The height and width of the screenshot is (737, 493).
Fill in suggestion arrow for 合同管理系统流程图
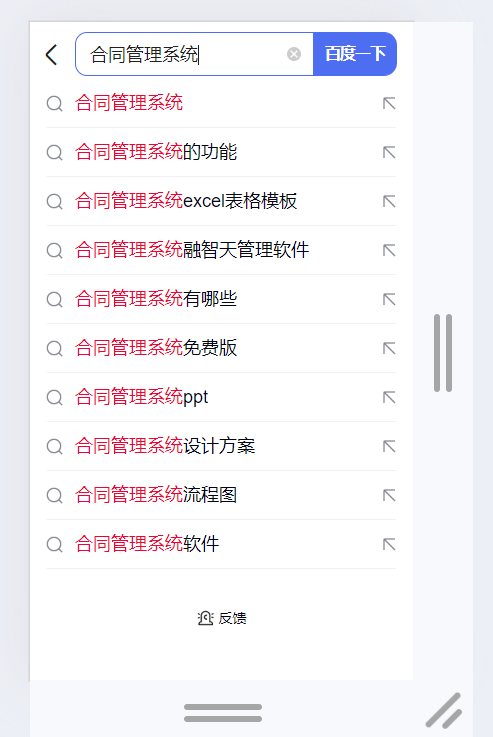click(389, 495)
